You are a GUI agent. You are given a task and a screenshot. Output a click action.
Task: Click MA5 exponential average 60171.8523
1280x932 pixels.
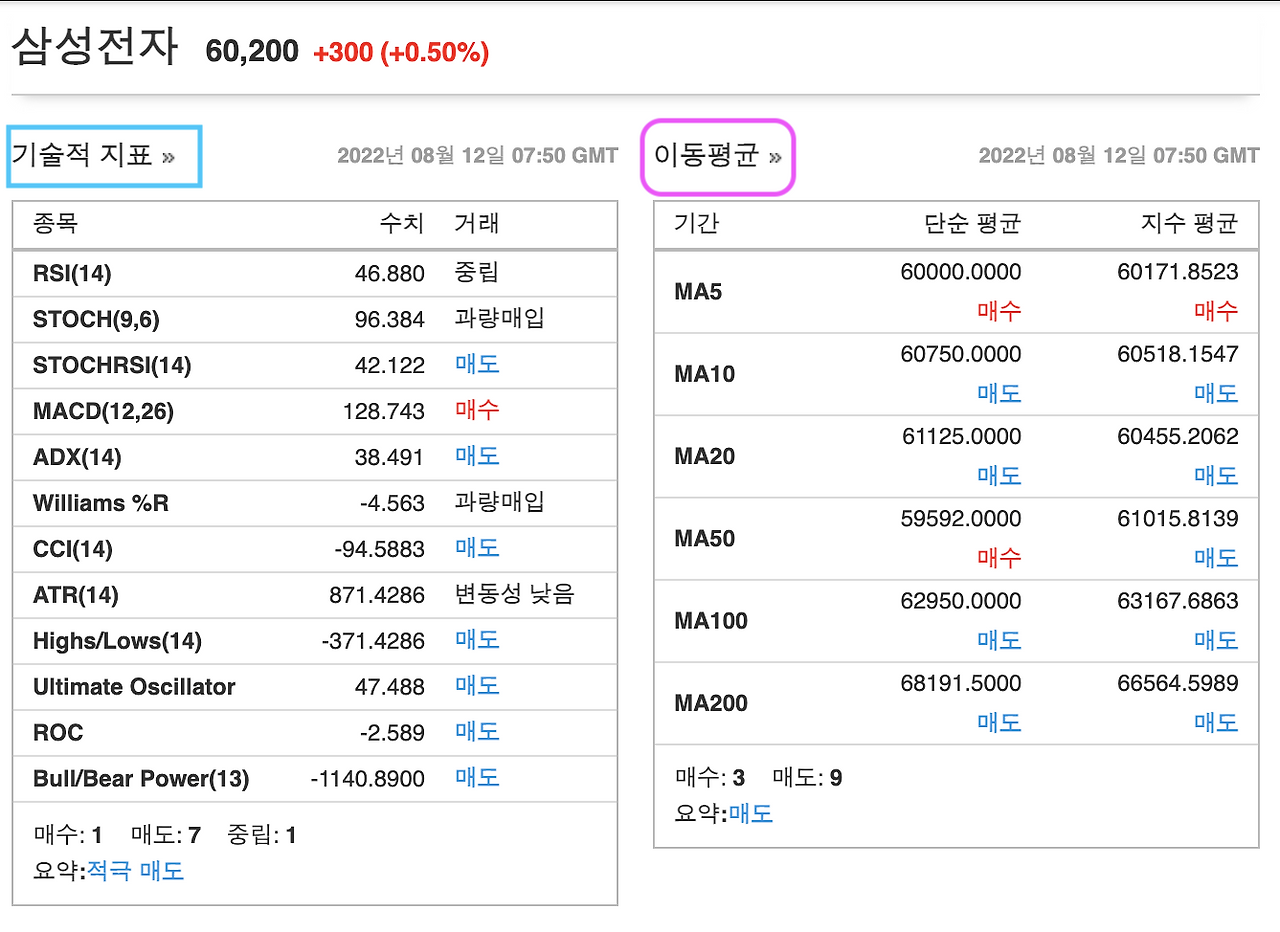point(1178,272)
